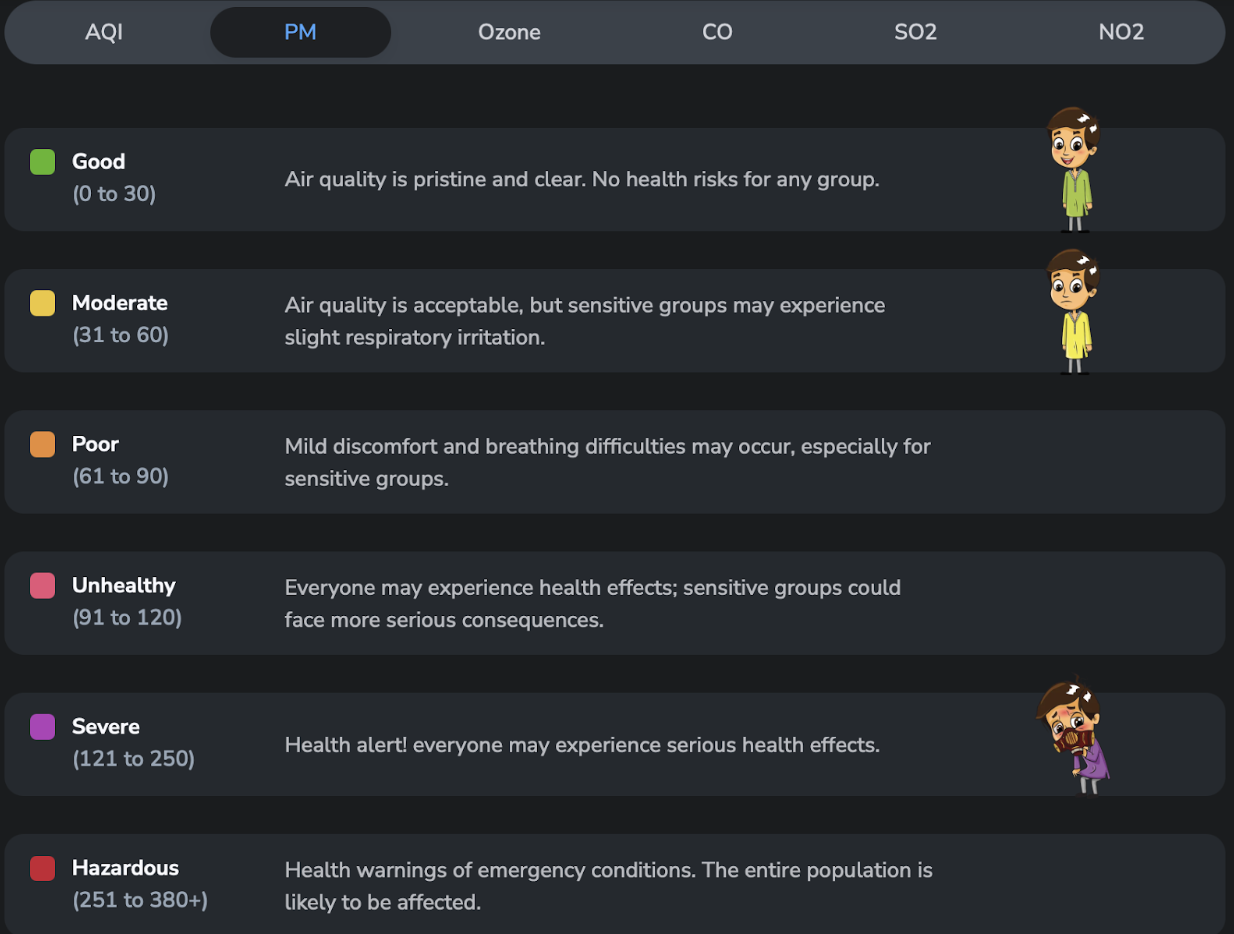The width and height of the screenshot is (1234, 934).
Task: Select the Ozone tab
Action: 509,32
